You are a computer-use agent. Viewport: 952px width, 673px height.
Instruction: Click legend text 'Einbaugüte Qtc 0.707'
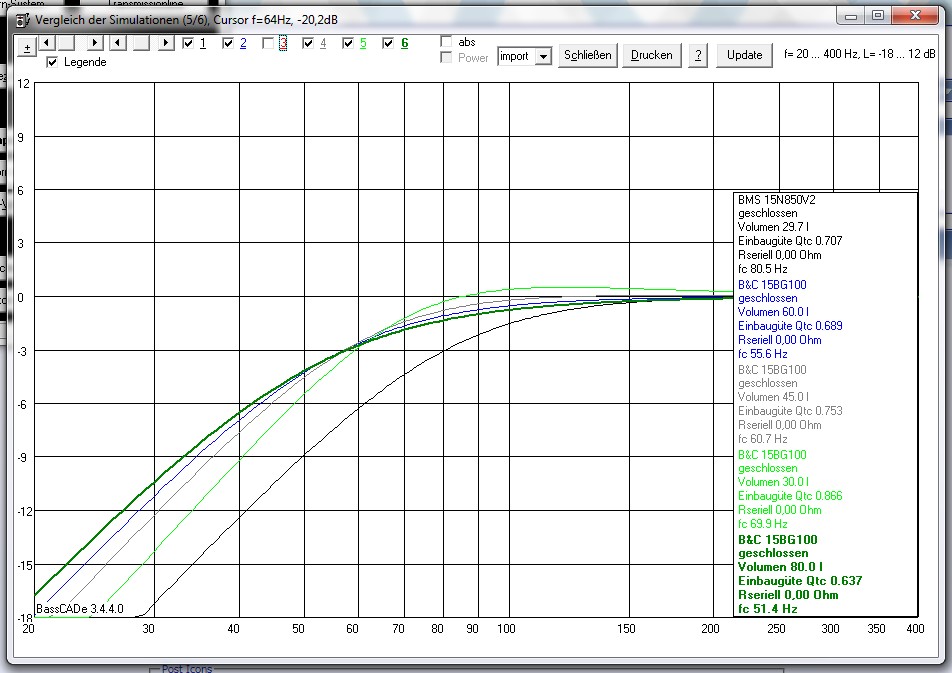click(790, 241)
